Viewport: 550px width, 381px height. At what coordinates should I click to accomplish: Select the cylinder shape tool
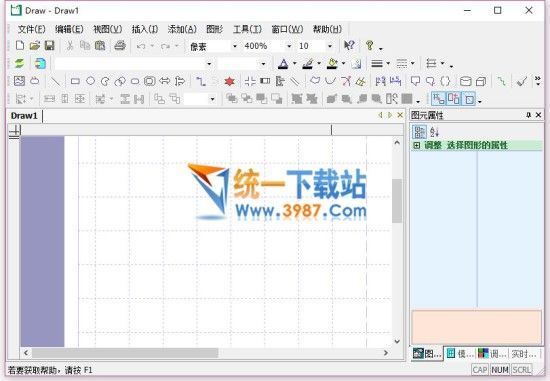465,81
